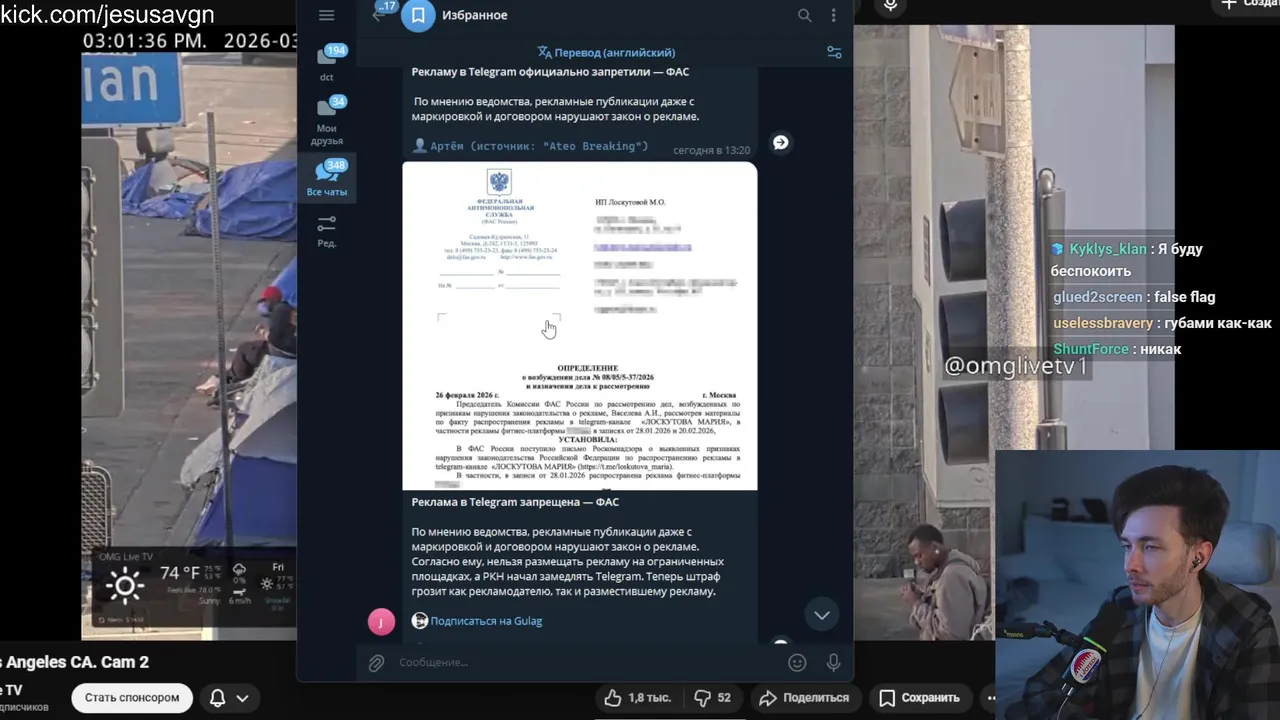
Task: Open the three-dot chat options menu
Action: click(x=833, y=15)
